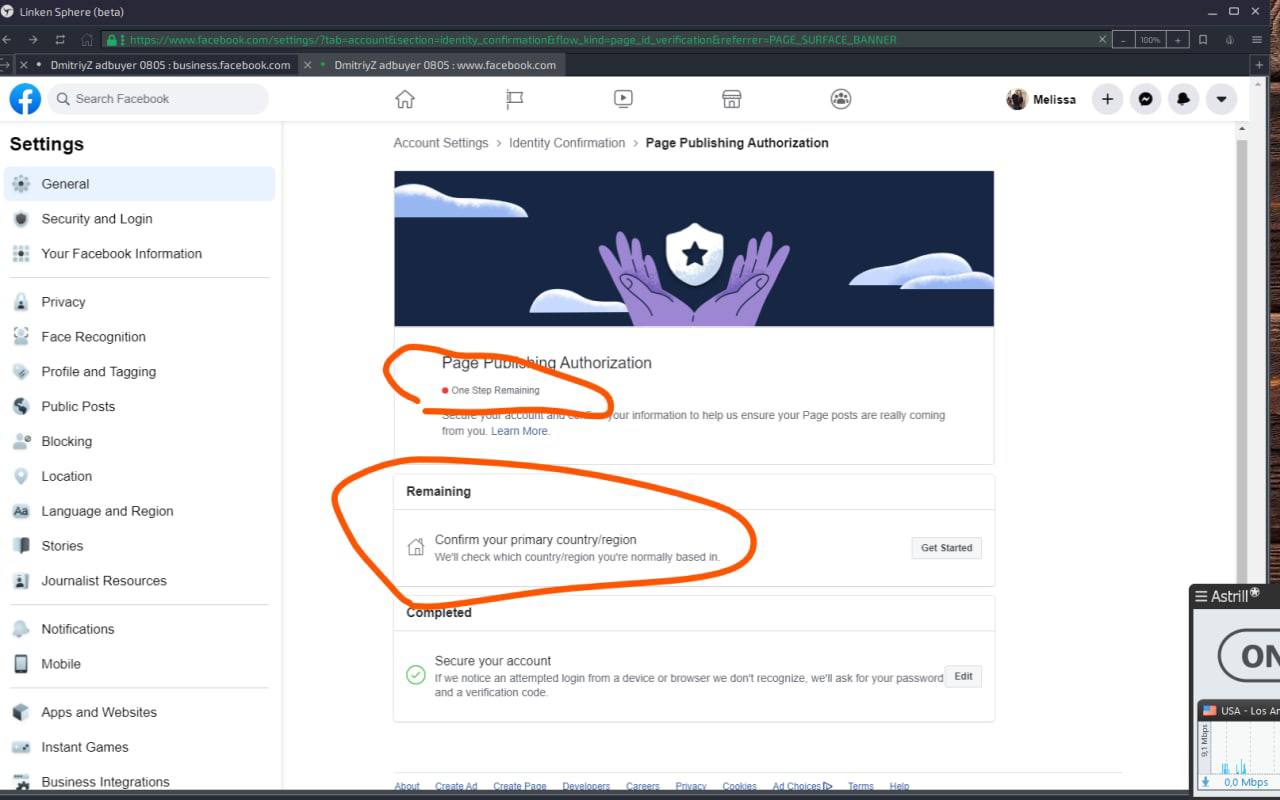The image size is (1280, 800).
Task: Open Journalist Resources
Action: pos(140,581)
